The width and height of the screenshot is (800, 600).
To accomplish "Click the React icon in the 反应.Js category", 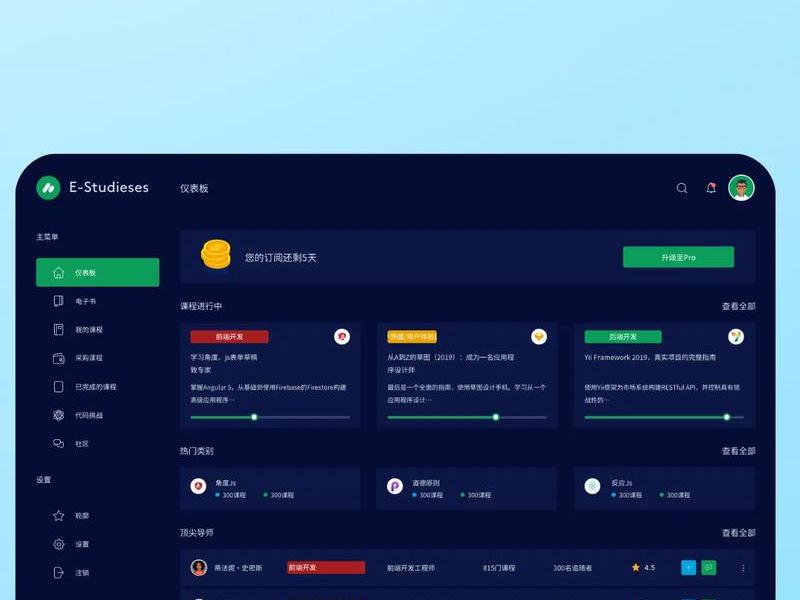I will 592,486.
